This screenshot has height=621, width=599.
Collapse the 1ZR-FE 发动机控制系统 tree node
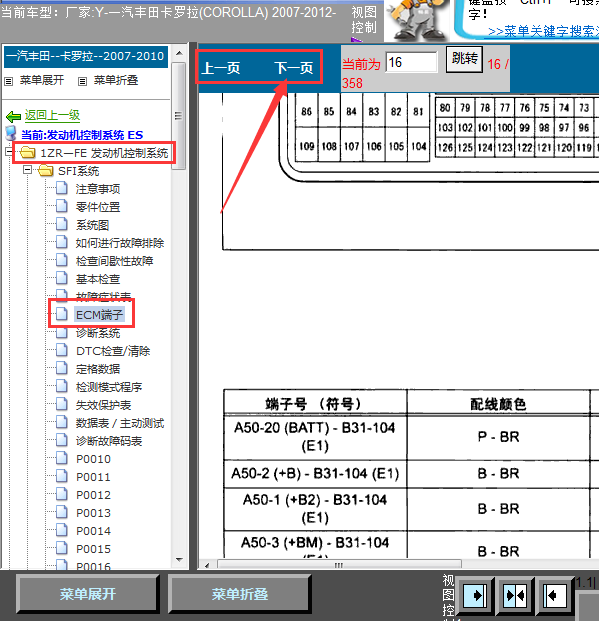click(x=9, y=151)
